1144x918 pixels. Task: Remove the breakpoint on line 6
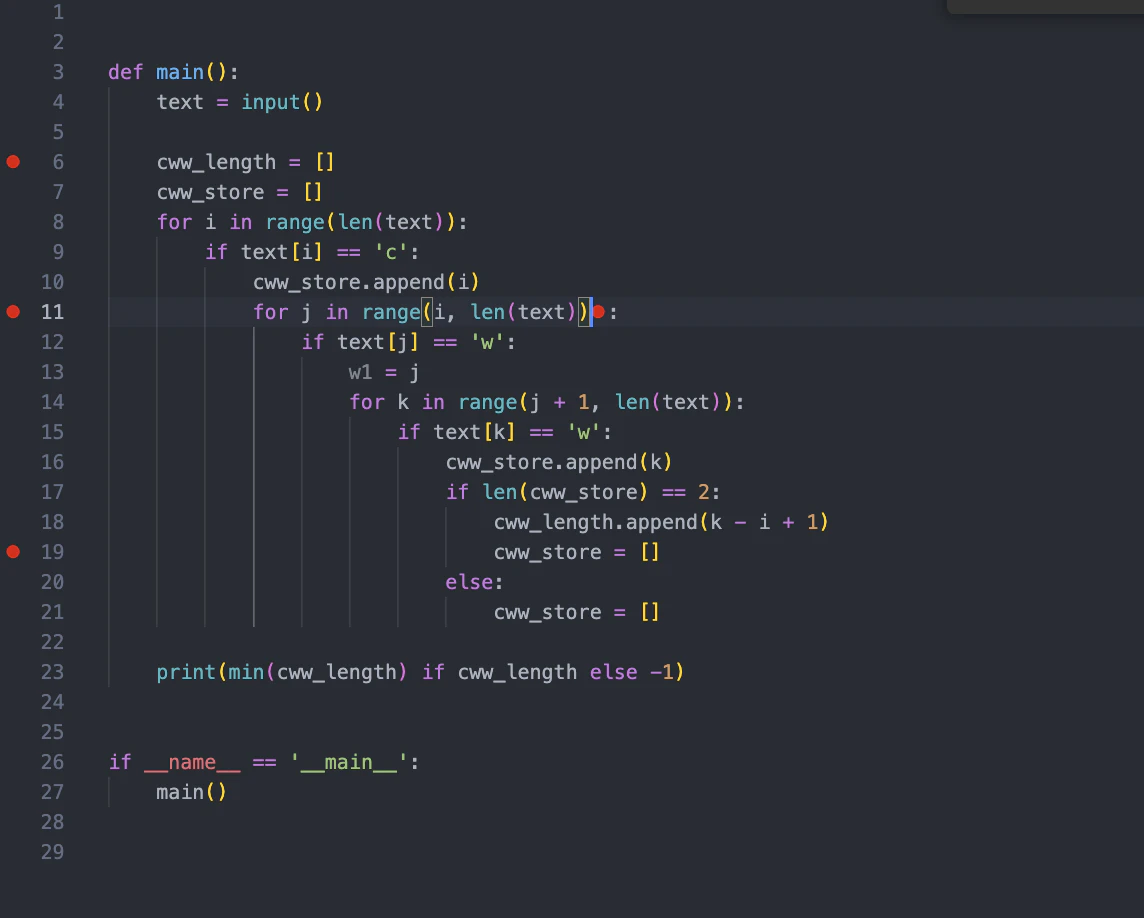(x=13, y=162)
